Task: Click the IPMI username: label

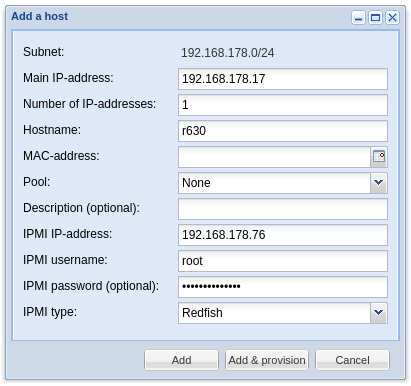Action: (65, 260)
